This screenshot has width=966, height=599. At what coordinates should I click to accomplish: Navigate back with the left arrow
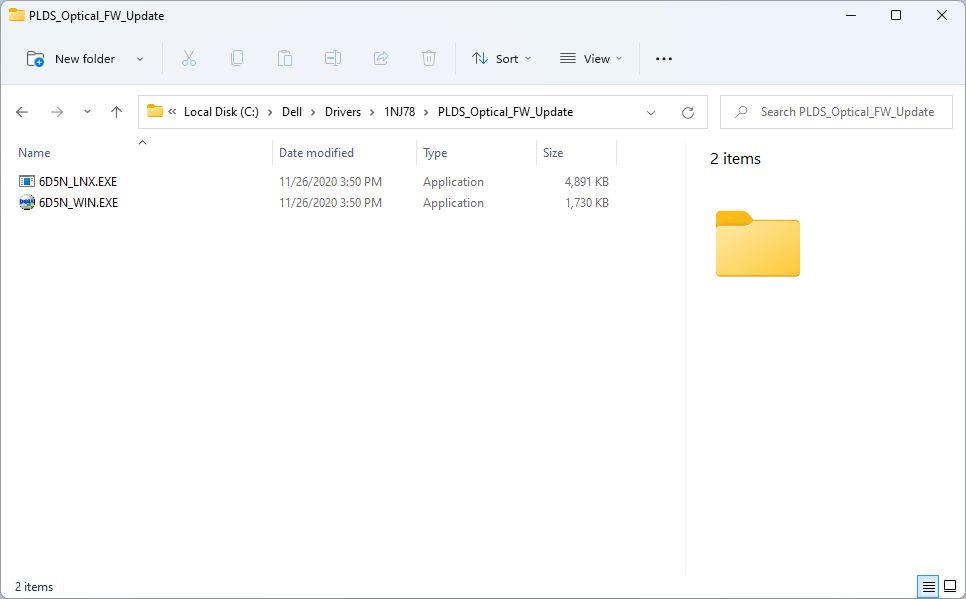[x=22, y=112]
